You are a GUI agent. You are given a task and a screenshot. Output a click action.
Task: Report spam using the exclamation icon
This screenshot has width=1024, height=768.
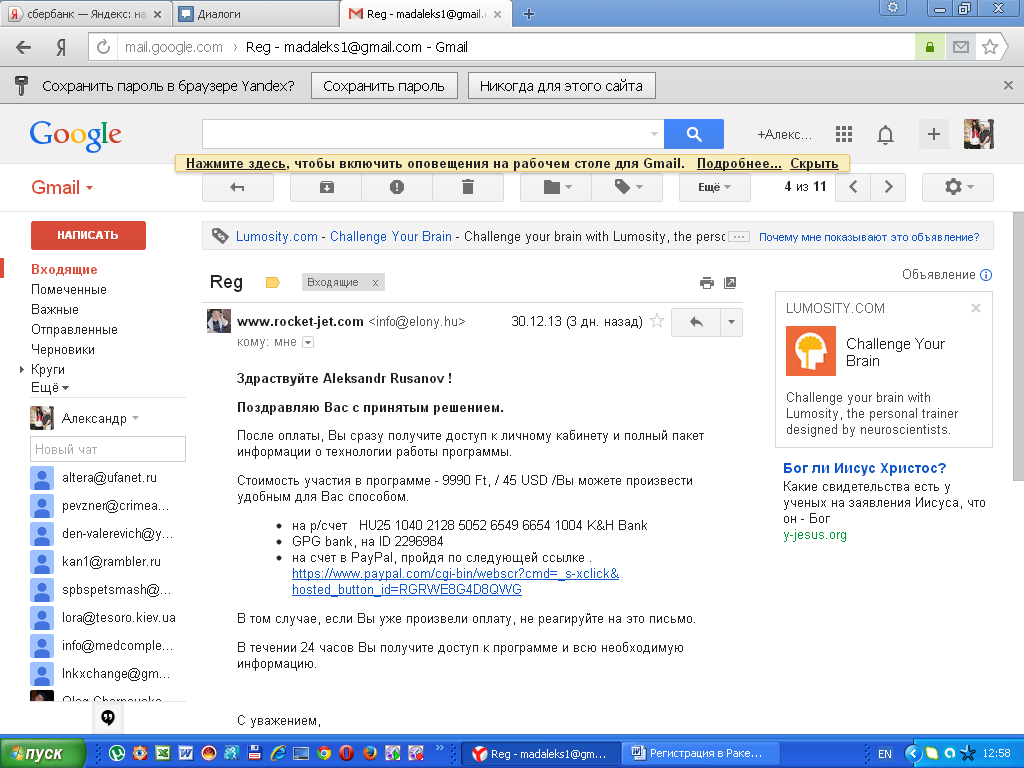pos(396,187)
